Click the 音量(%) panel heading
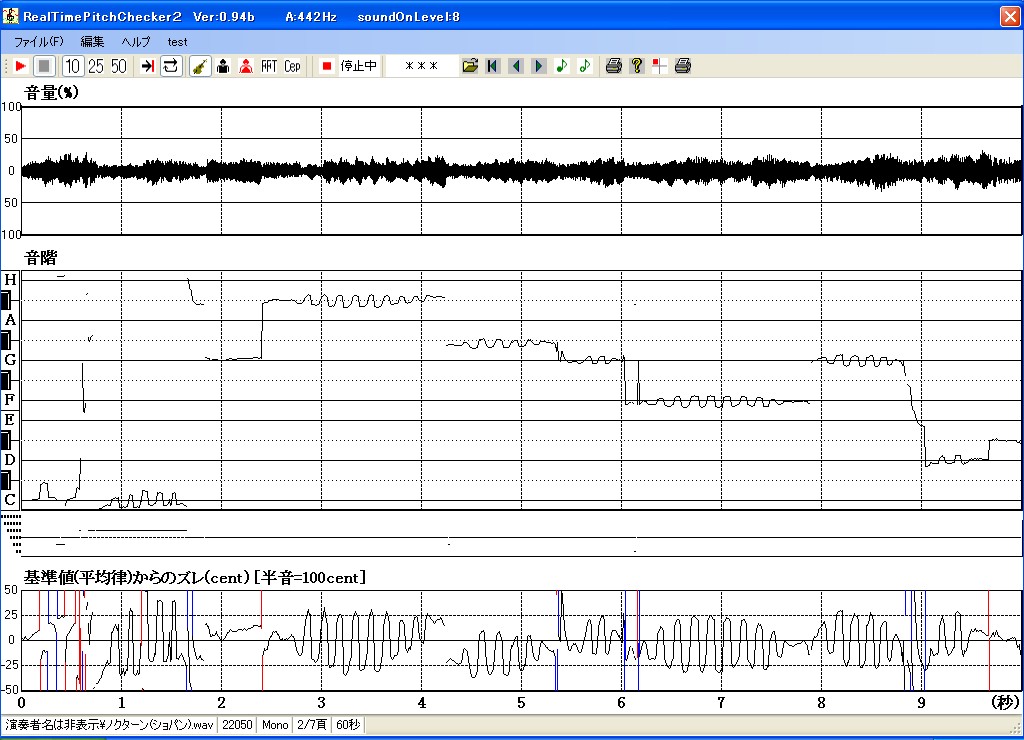The image size is (1024, 740). click(x=51, y=92)
